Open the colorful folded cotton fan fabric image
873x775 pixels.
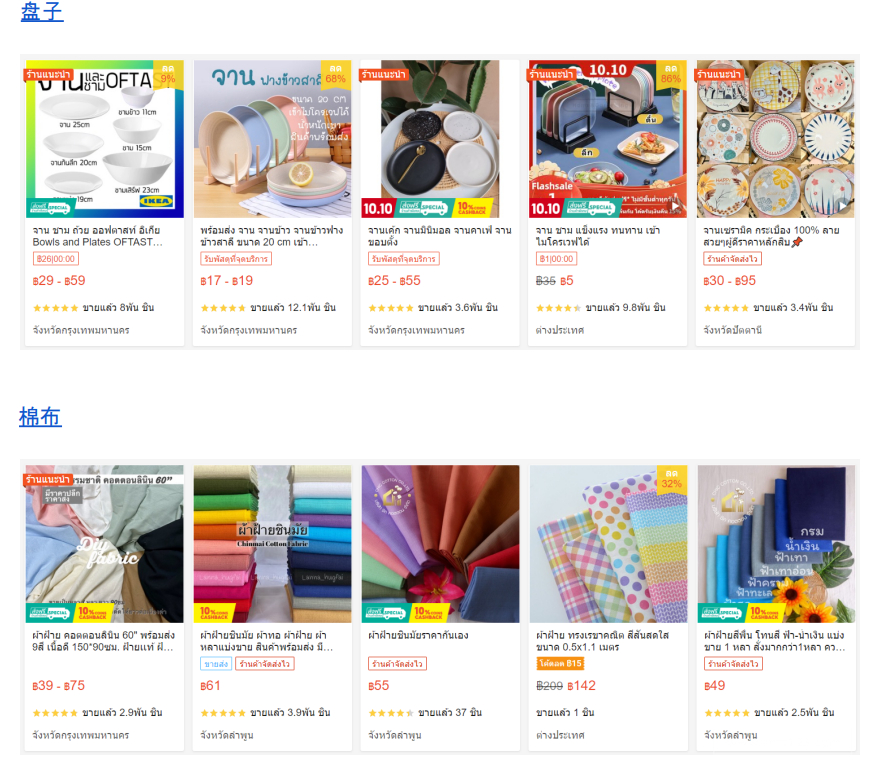pos(440,544)
